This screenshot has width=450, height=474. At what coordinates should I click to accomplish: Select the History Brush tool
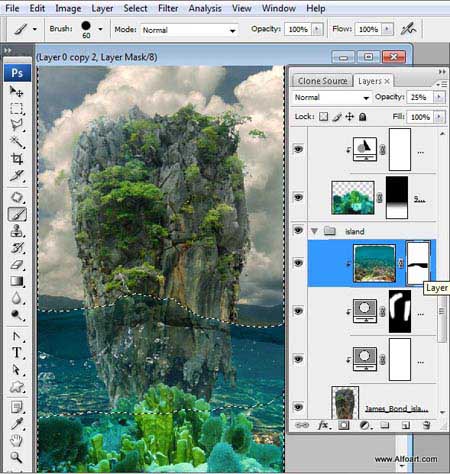point(16,248)
